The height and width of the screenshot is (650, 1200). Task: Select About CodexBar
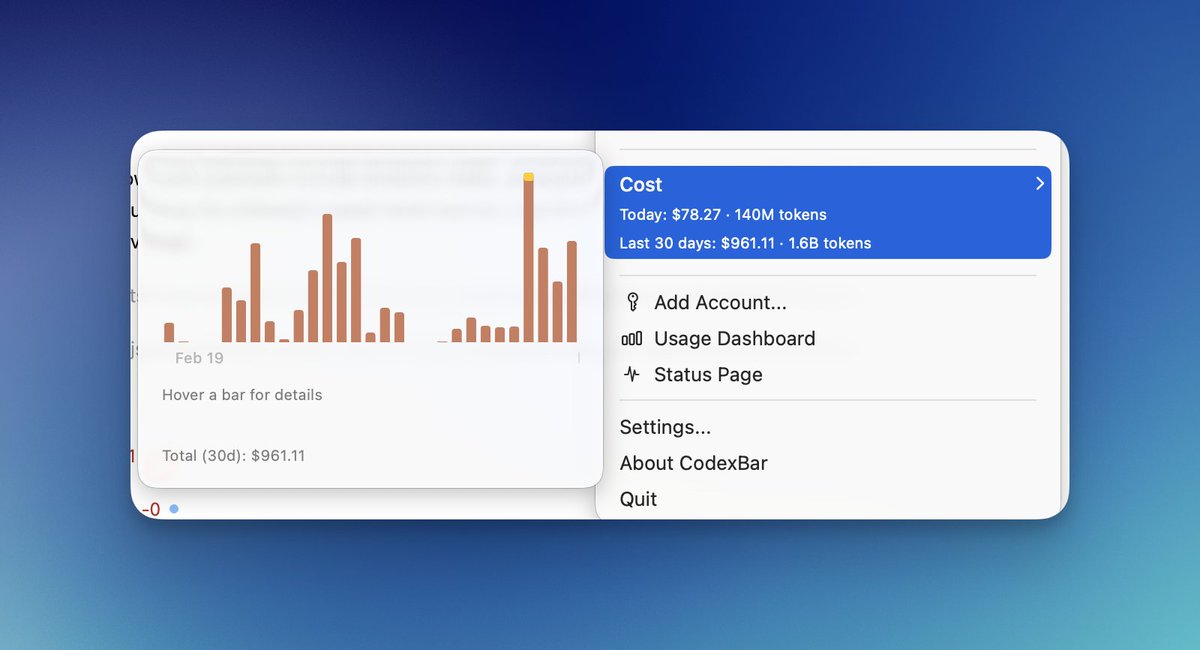[x=828, y=463]
